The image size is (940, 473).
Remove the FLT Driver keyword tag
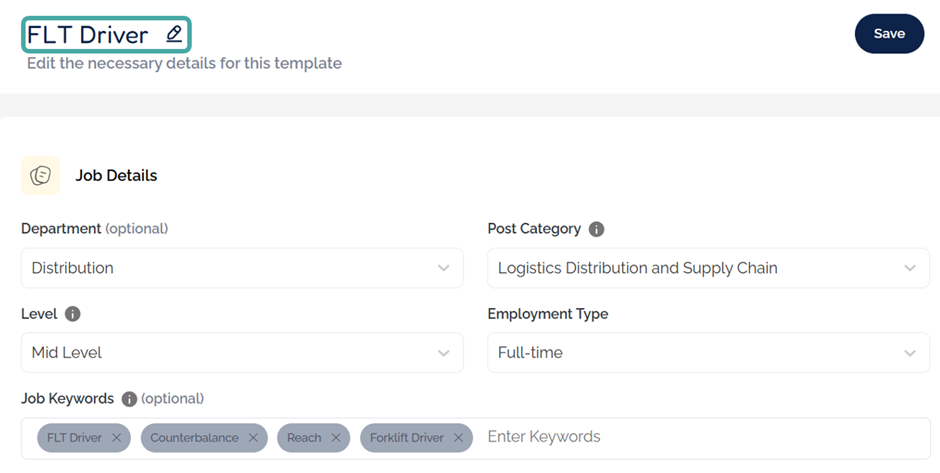[117, 438]
